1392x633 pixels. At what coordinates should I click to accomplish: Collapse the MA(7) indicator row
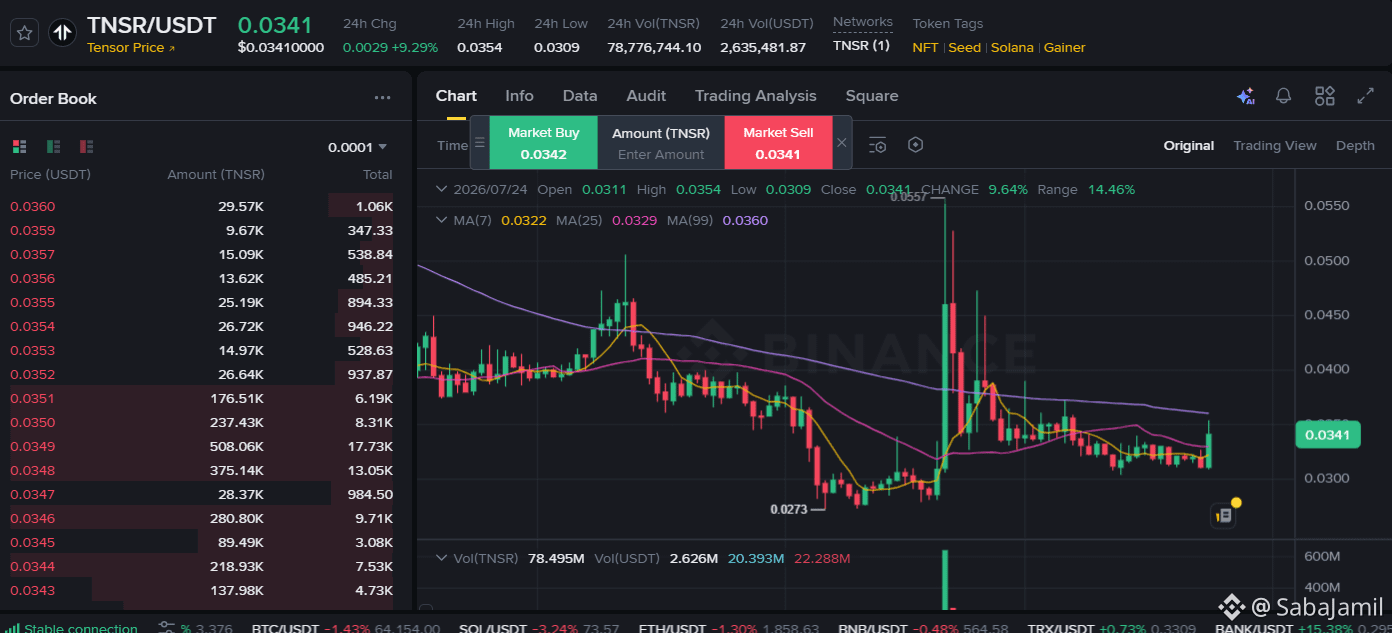441,220
